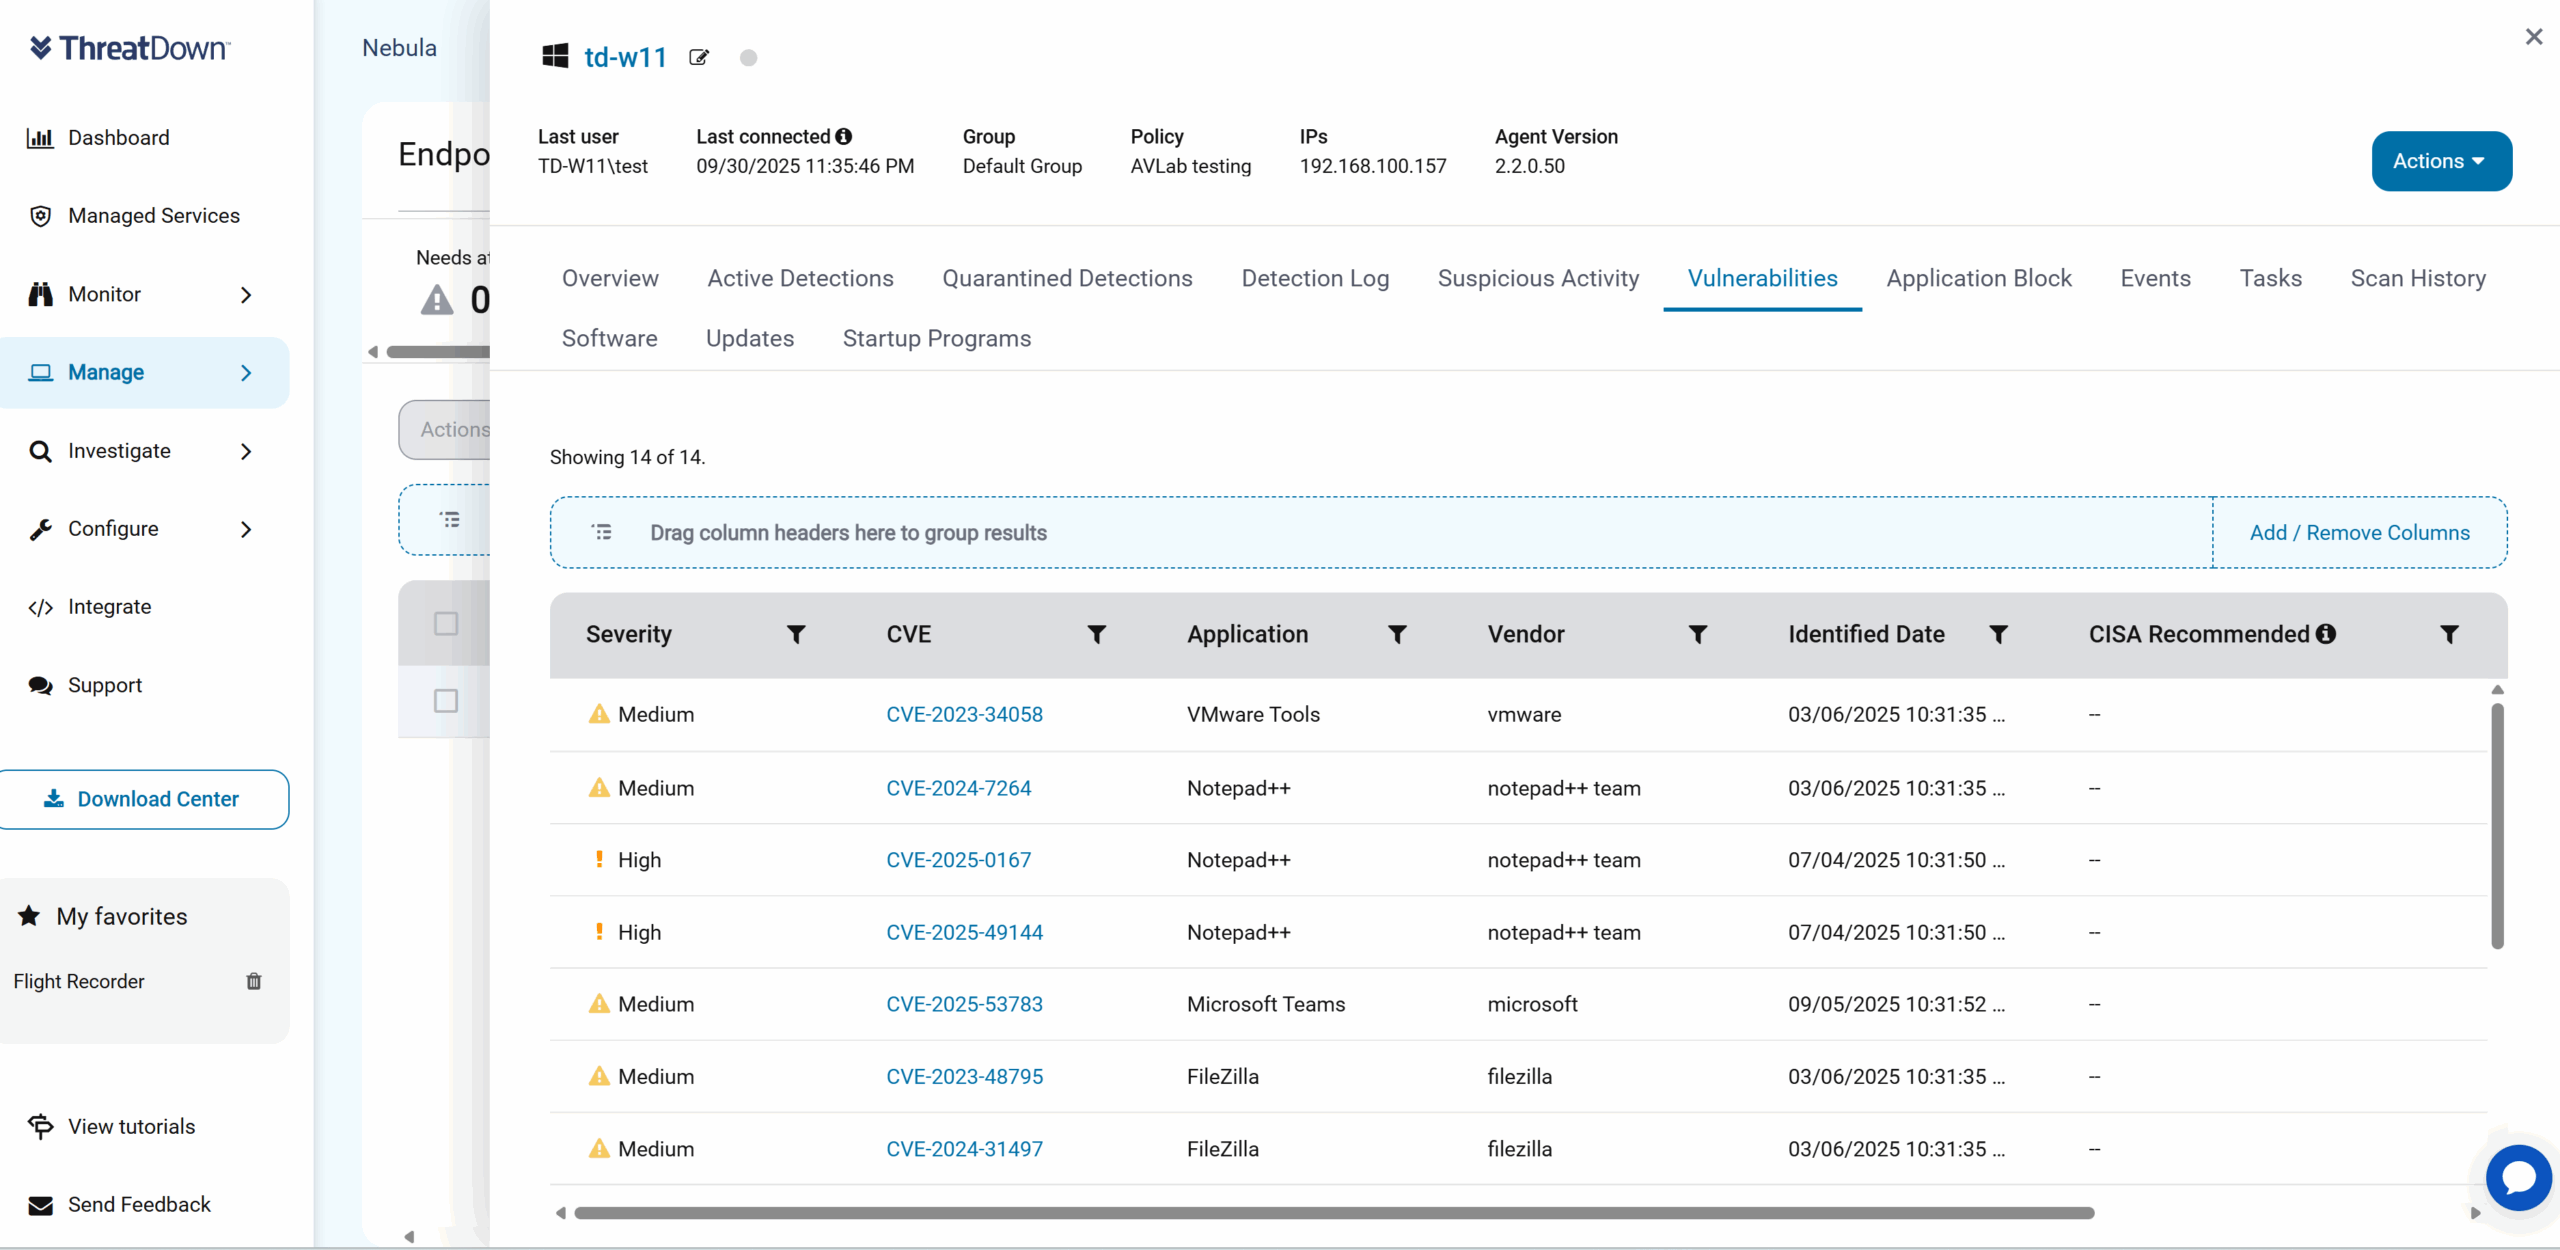
Task: Open the chat support bubble
Action: tap(2517, 1177)
